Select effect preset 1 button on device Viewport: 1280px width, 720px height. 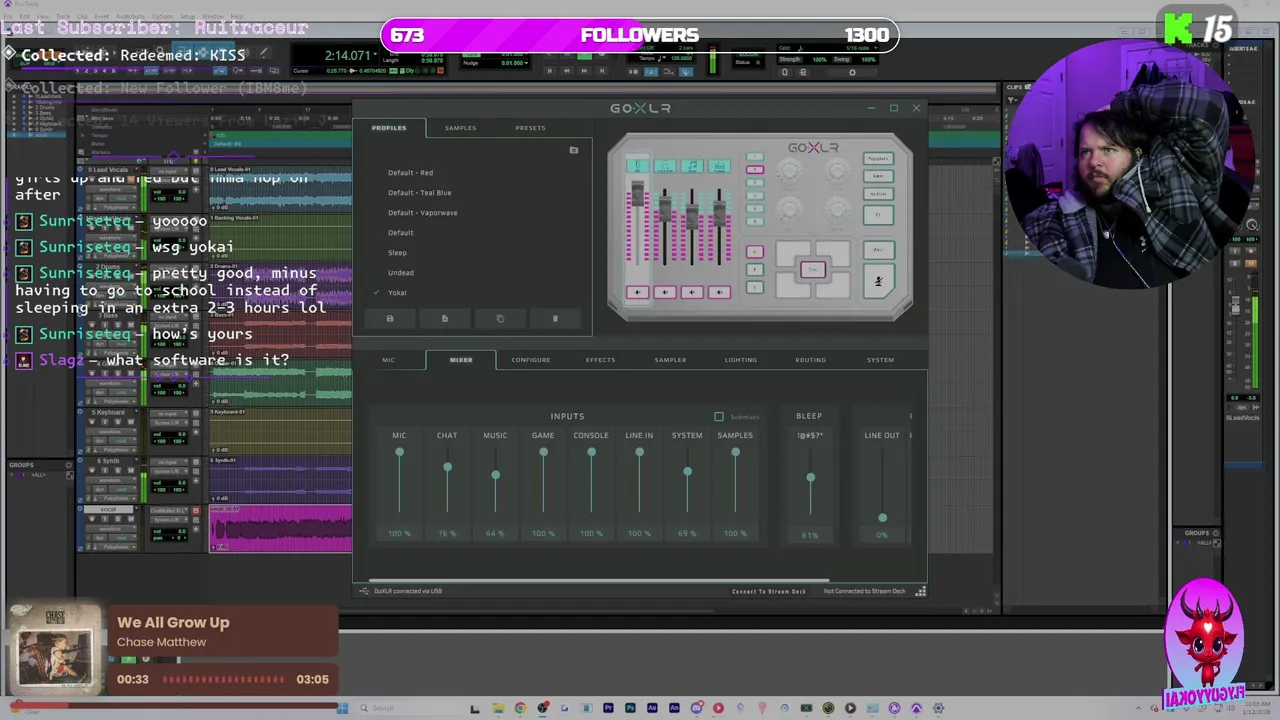(755, 157)
